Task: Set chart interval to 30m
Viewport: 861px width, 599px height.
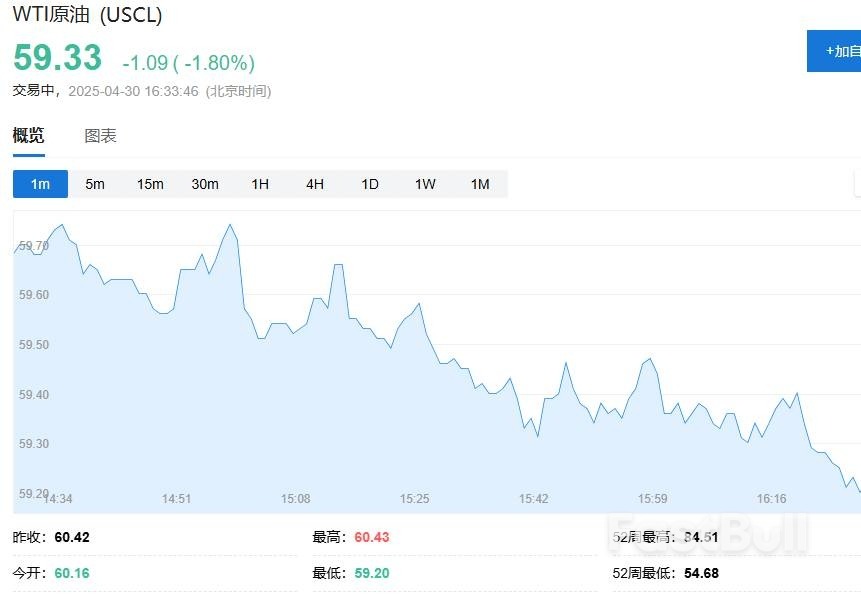Action: pos(205,184)
